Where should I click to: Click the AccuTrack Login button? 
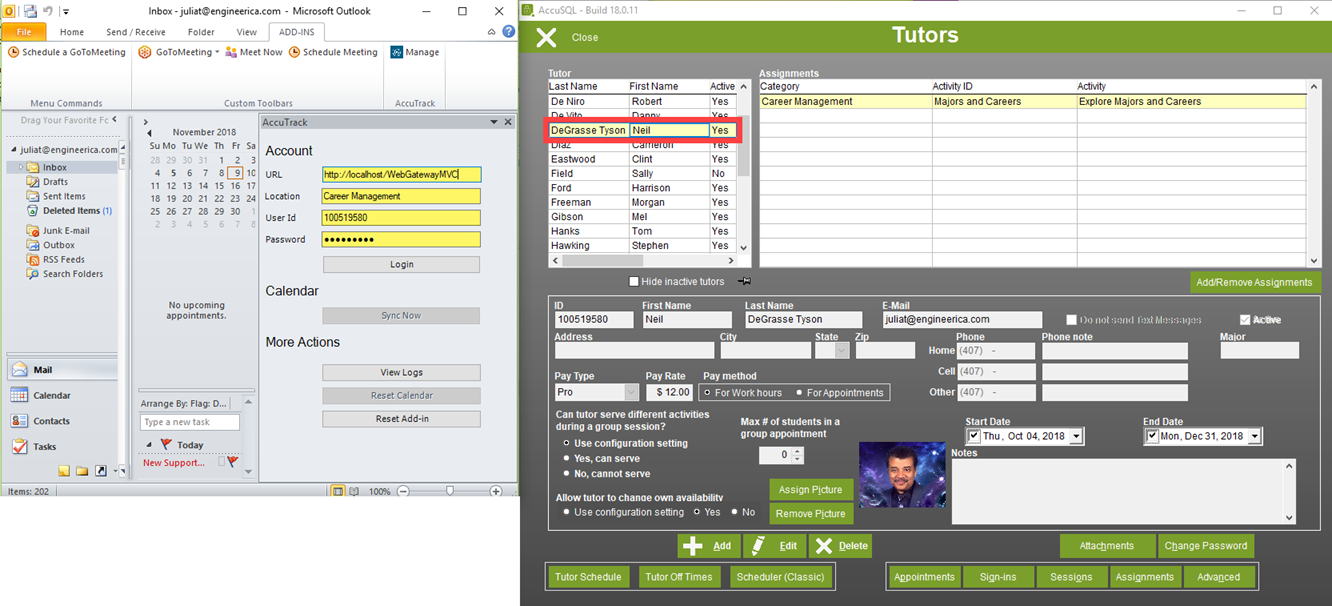(x=401, y=265)
